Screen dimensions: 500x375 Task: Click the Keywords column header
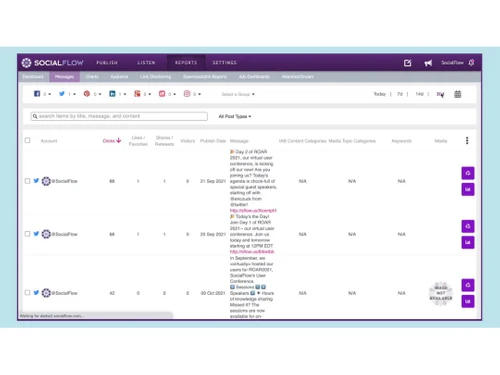[x=401, y=141]
